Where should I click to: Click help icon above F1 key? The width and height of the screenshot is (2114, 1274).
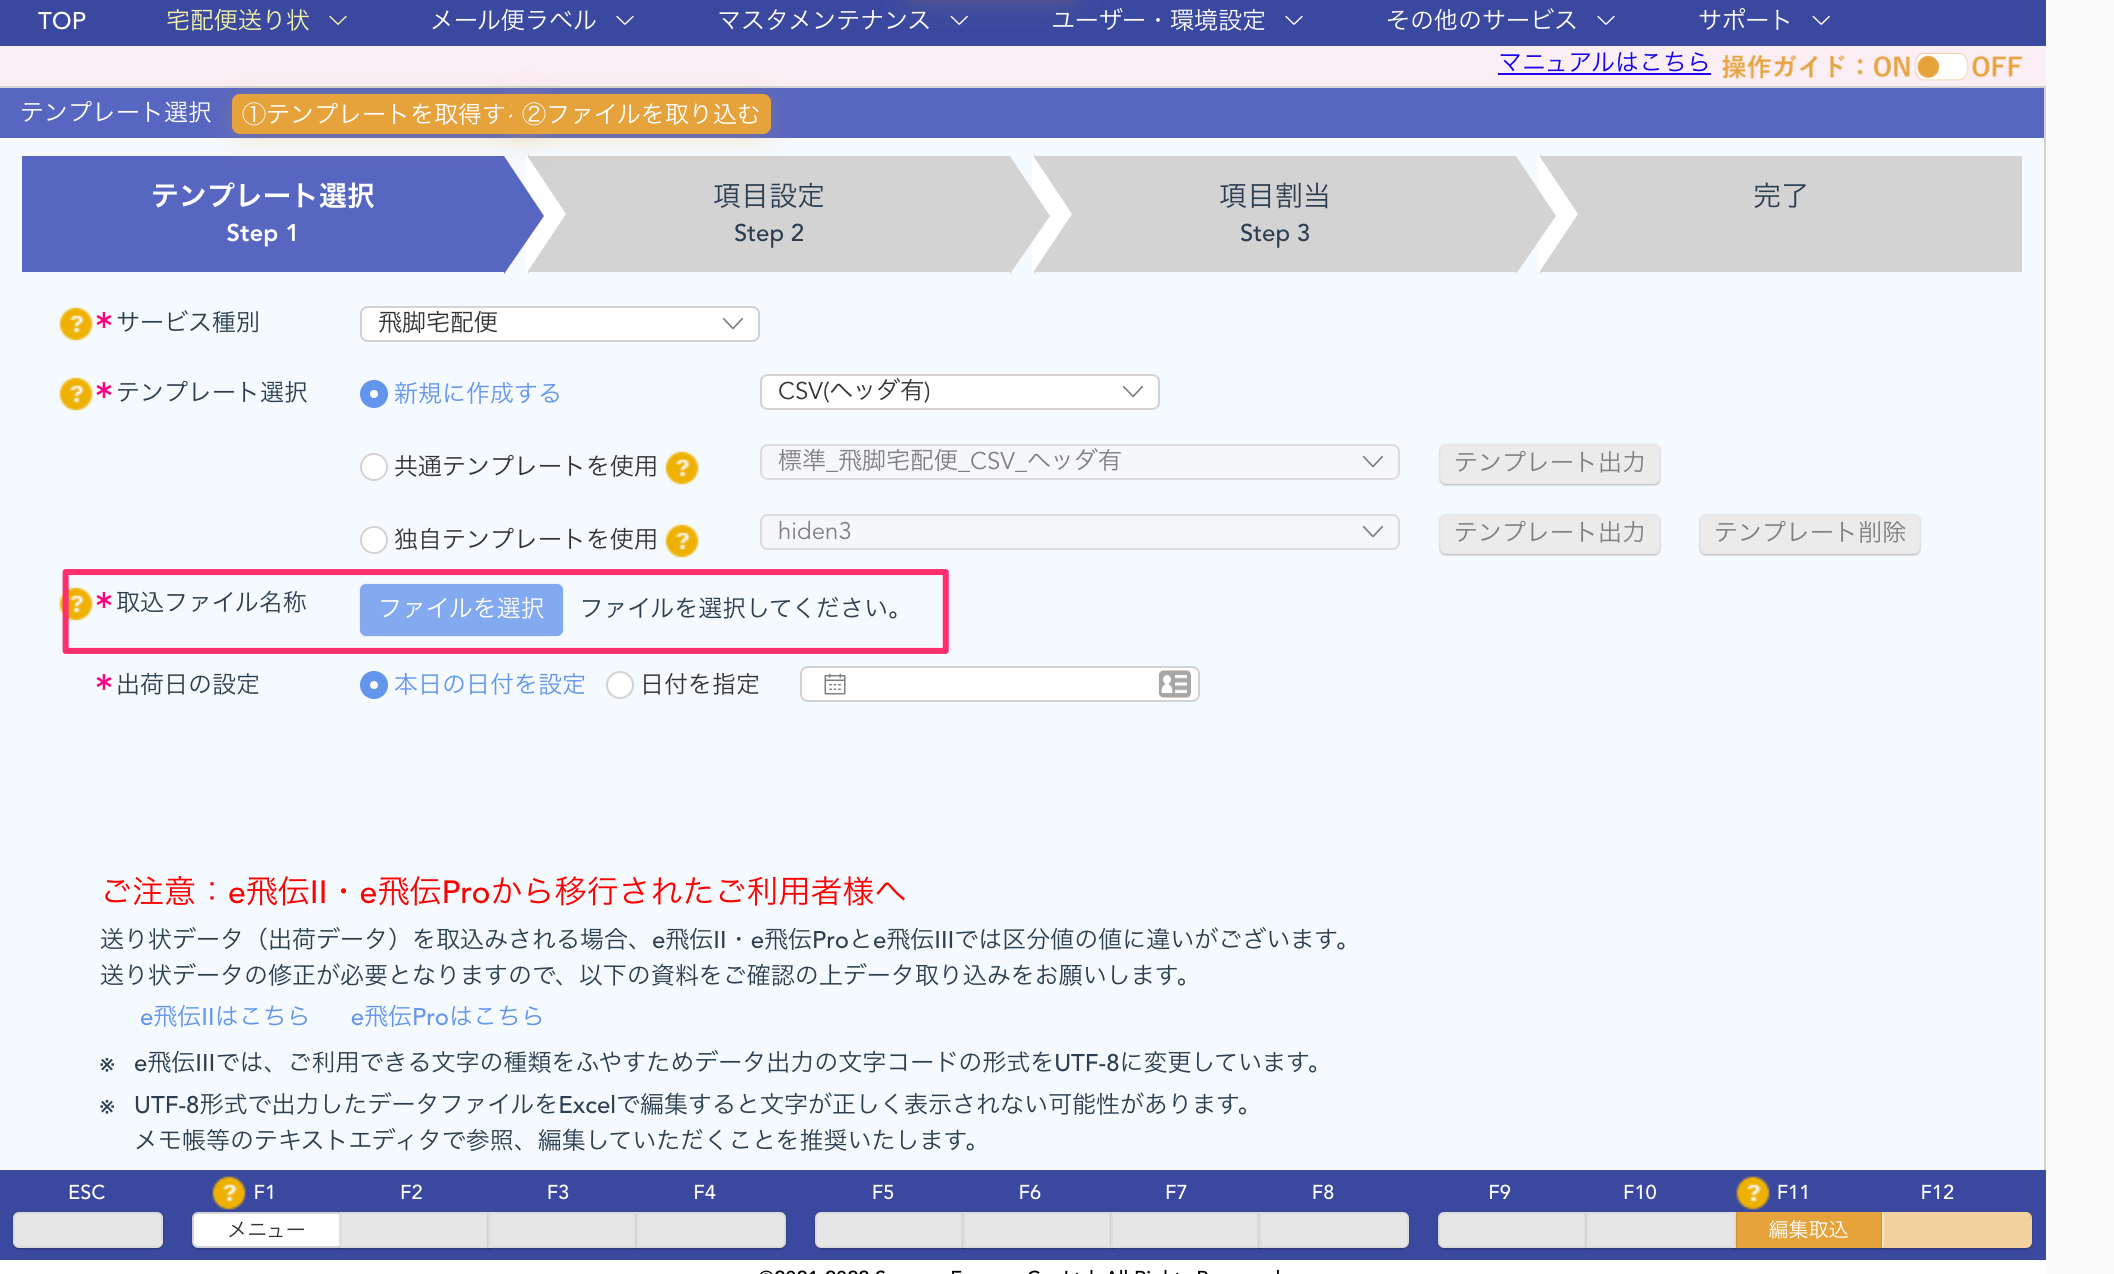228,1192
